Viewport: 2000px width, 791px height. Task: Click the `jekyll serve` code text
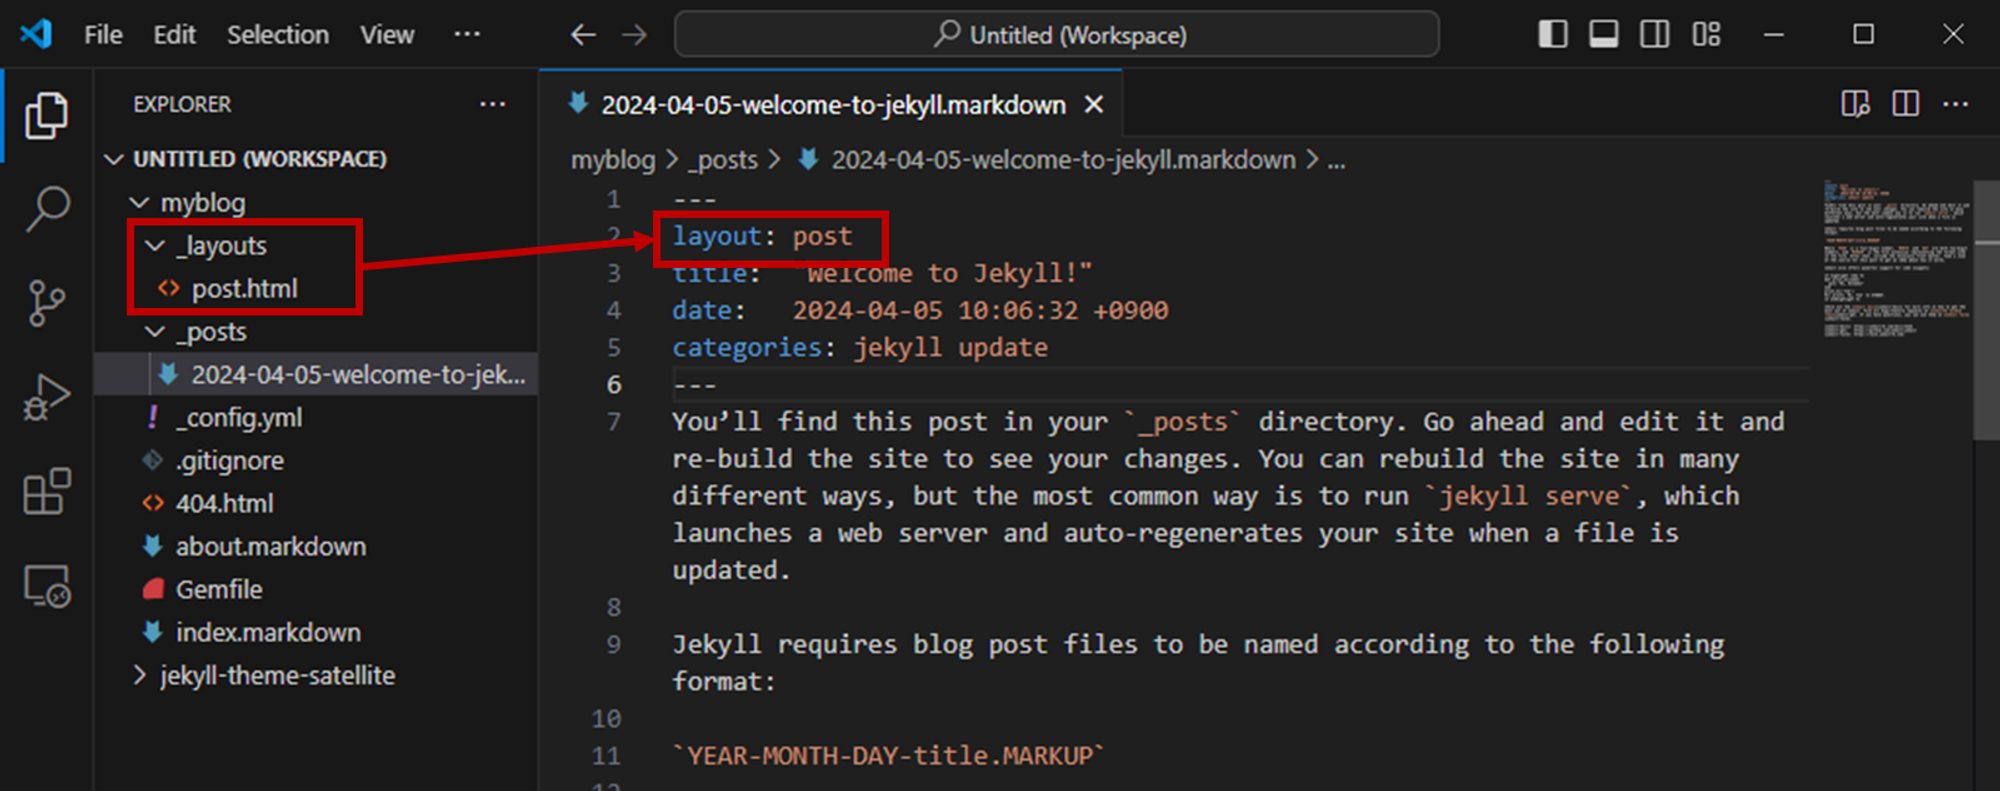pyautogui.click(x=1529, y=496)
